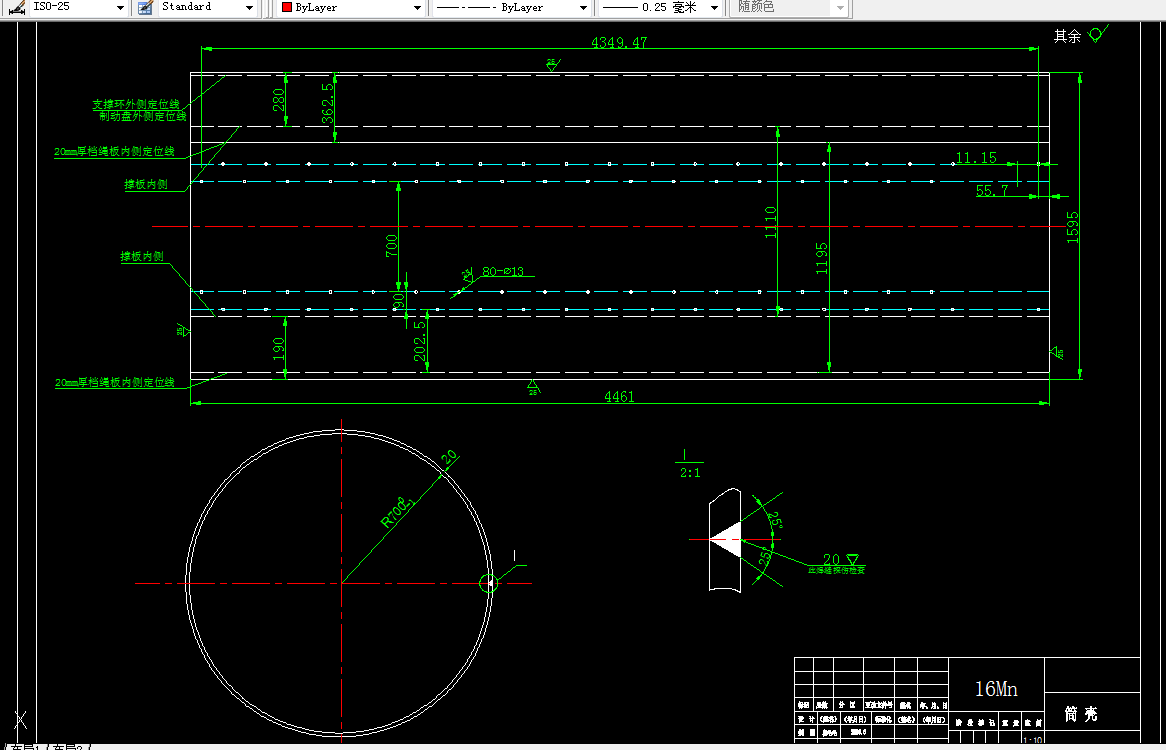Select the 362.5 dimension text
Viewport: 1166px width, 750px height.
327,103
